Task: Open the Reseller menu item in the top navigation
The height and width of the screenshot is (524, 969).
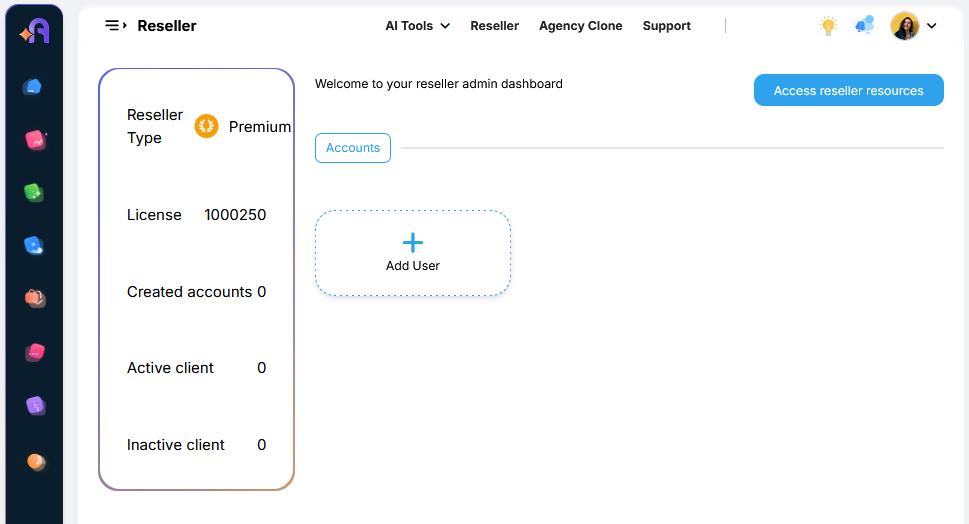Action: click(494, 26)
